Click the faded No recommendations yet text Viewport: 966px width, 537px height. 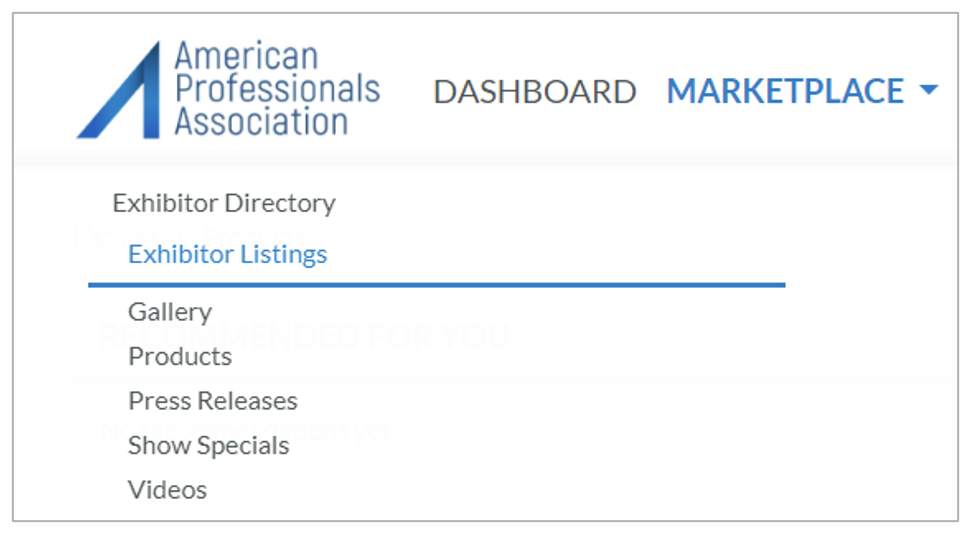[x=246, y=430]
